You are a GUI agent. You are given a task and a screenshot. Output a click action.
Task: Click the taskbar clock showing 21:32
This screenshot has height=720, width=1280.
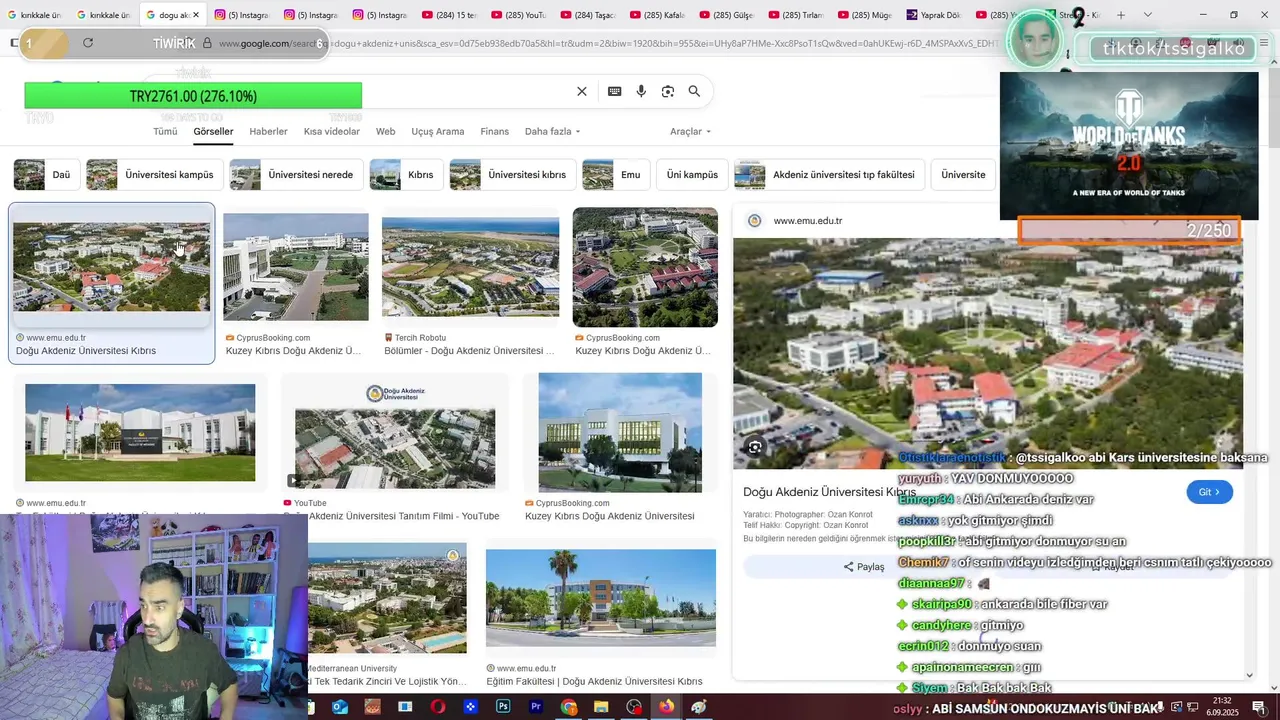[x=1222, y=707]
